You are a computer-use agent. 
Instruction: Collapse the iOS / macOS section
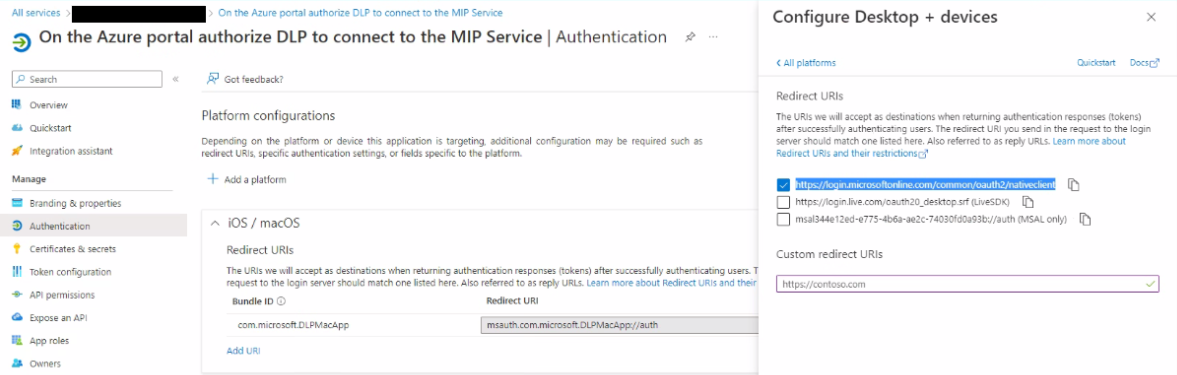point(215,223)
